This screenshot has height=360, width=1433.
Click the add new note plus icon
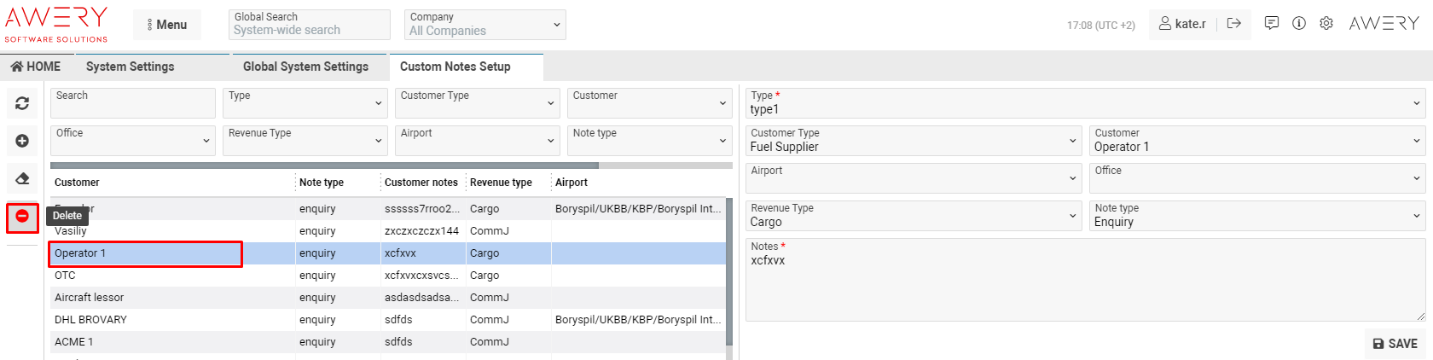[x=22, y=142]
